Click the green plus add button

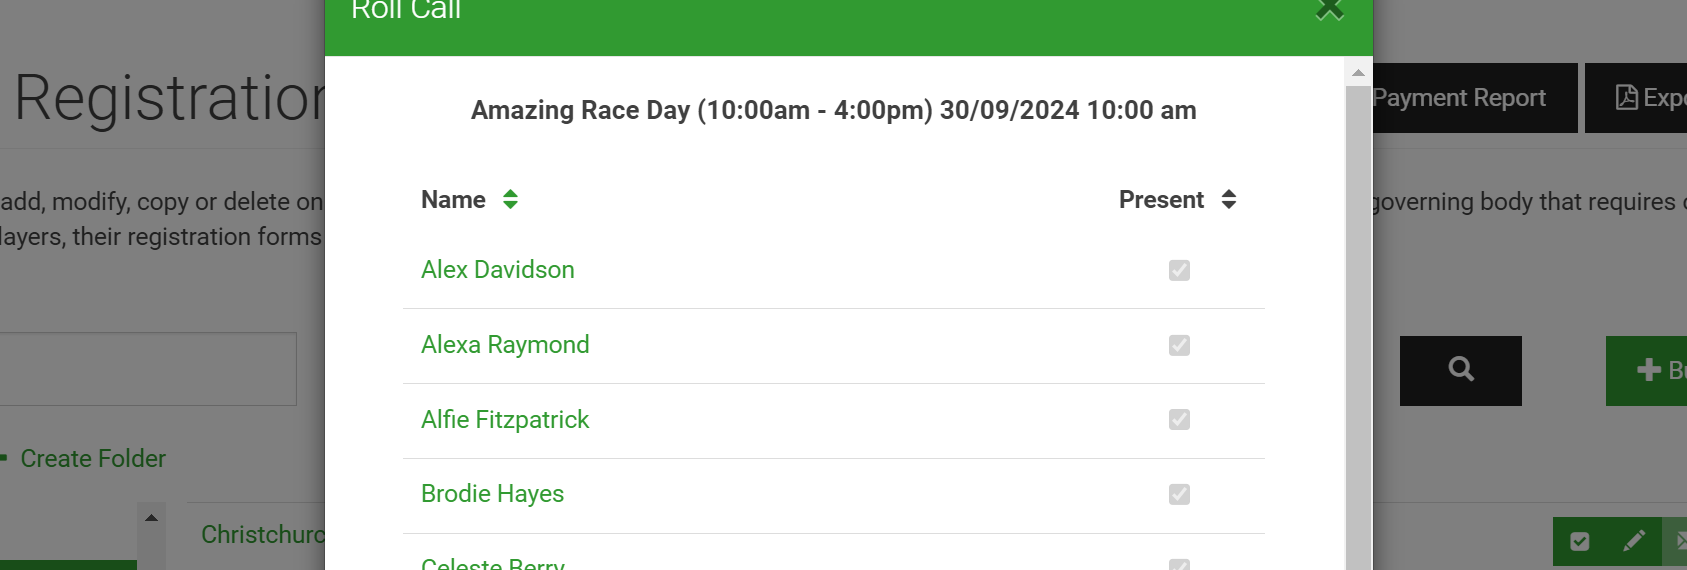tap(1647, 370)
